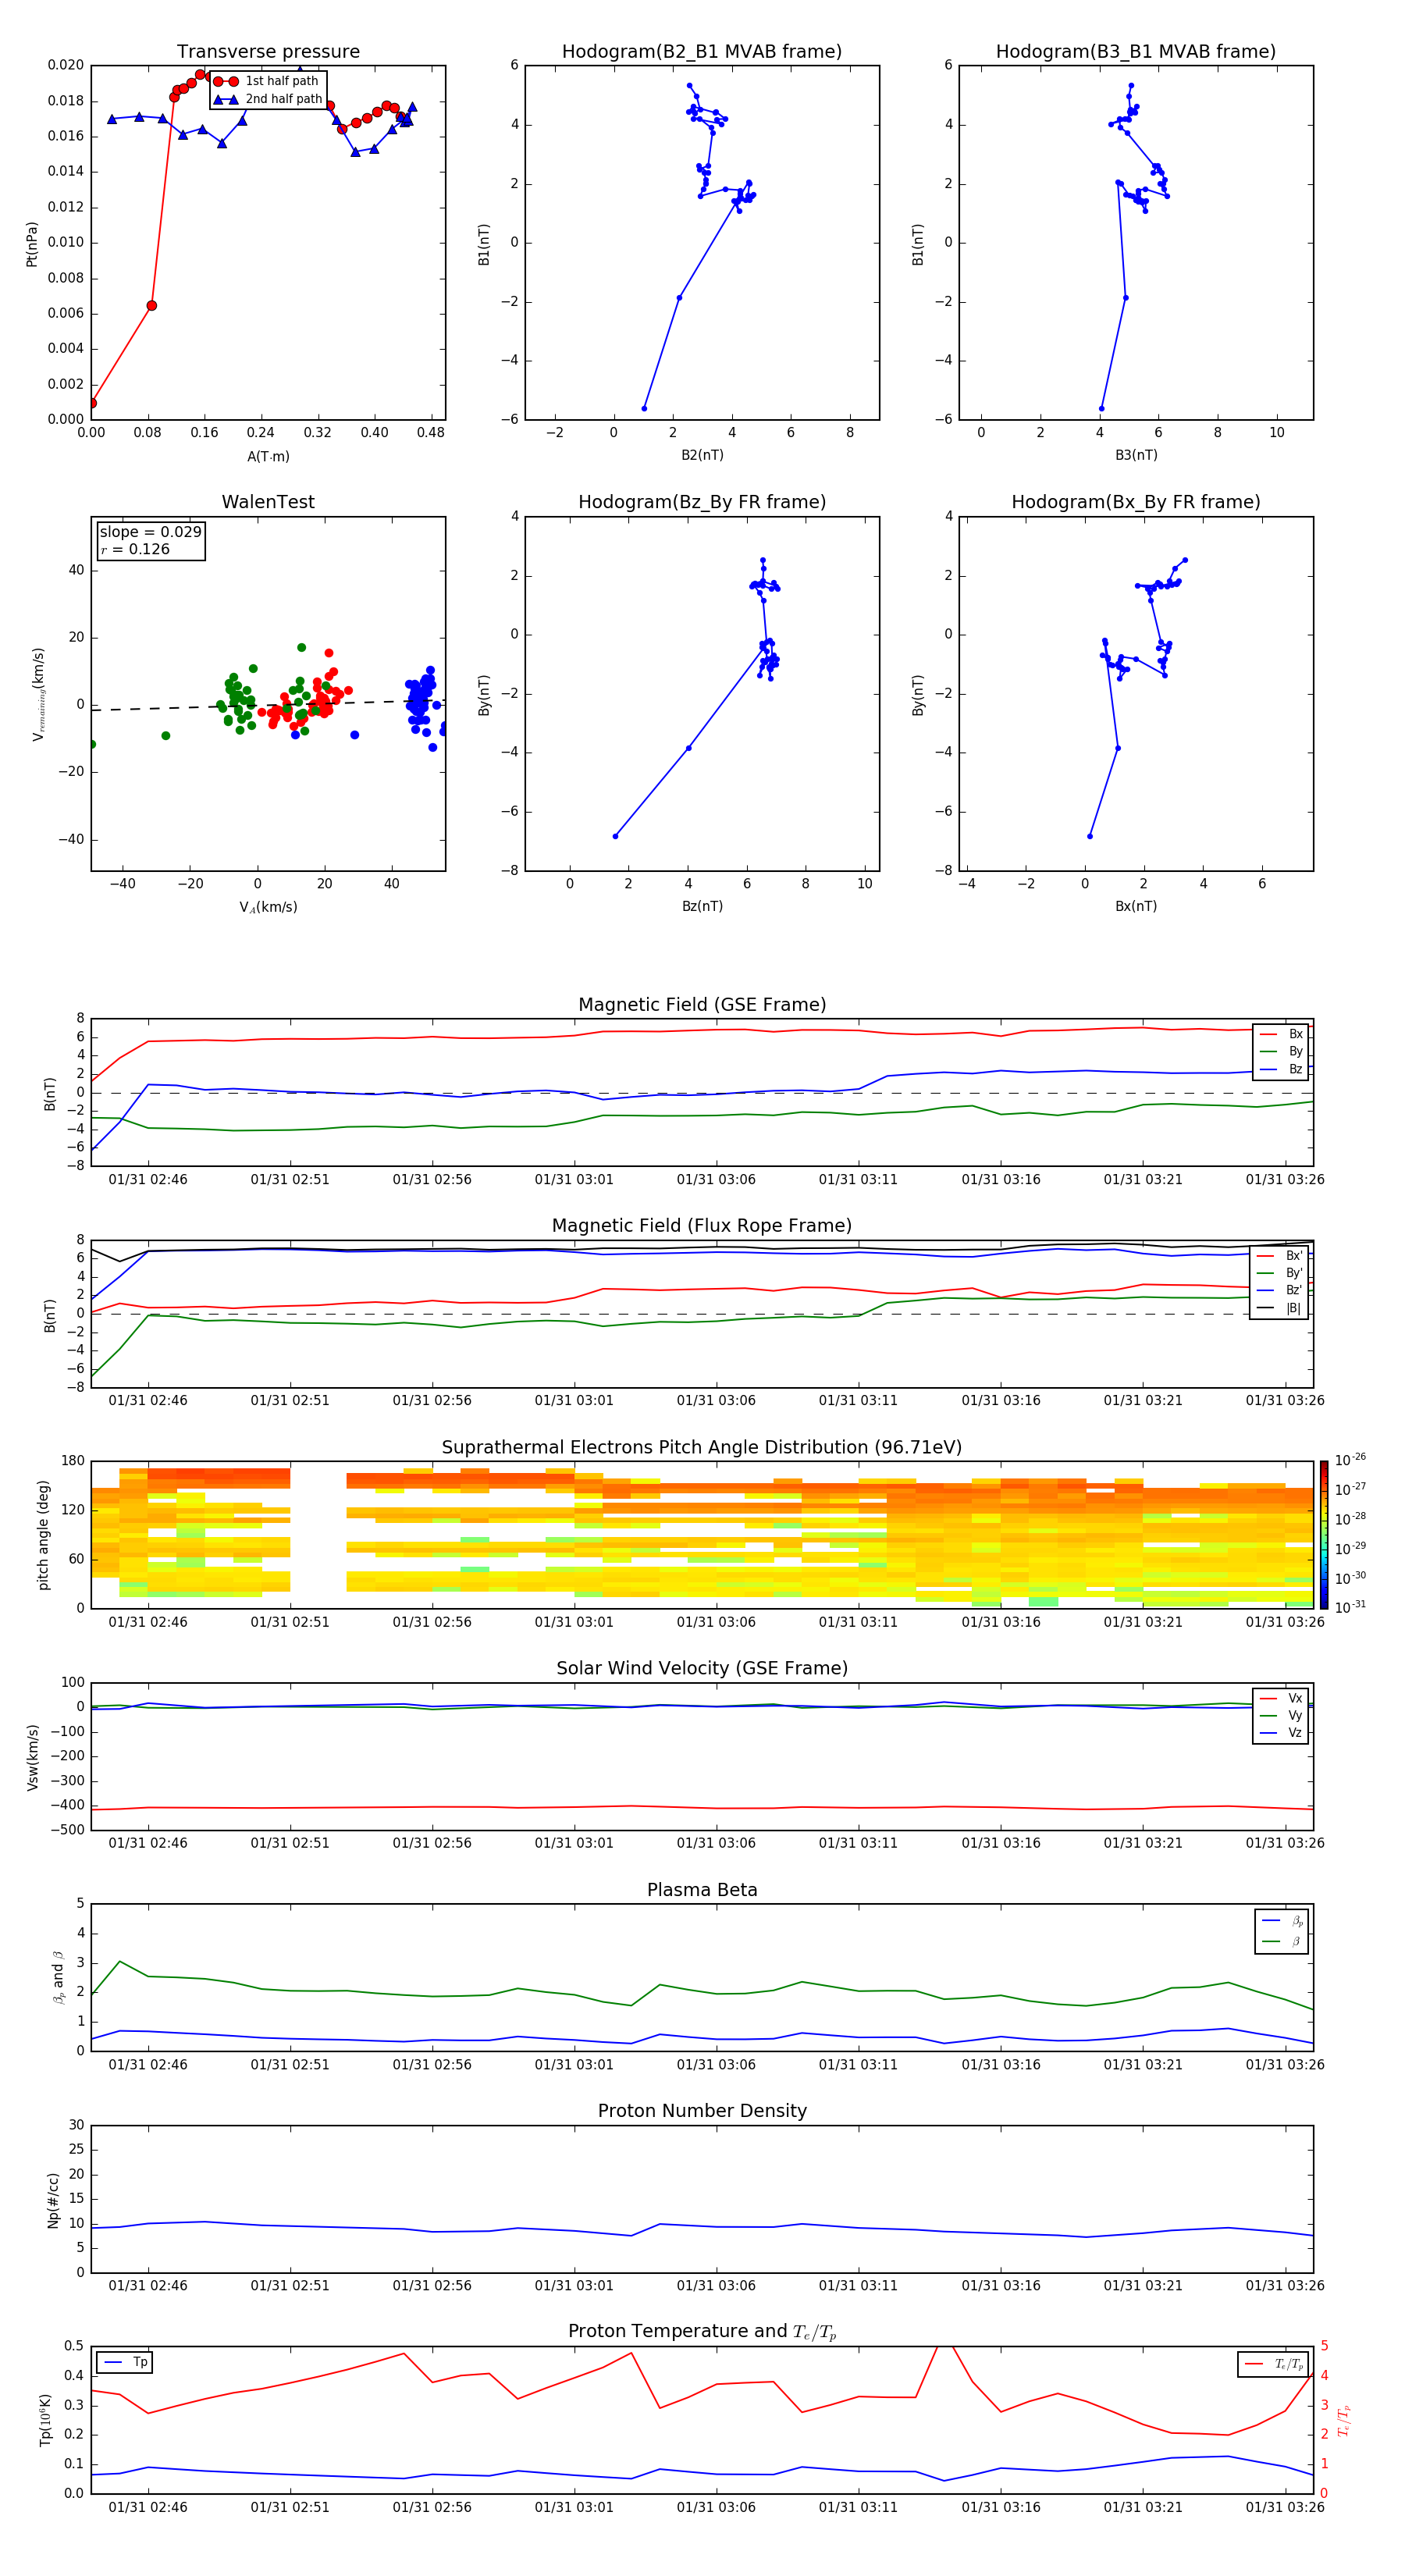Click the 'r = 0.126' annotation
Viewport: 1405px width, 2576px height.
tap(135, 549)
